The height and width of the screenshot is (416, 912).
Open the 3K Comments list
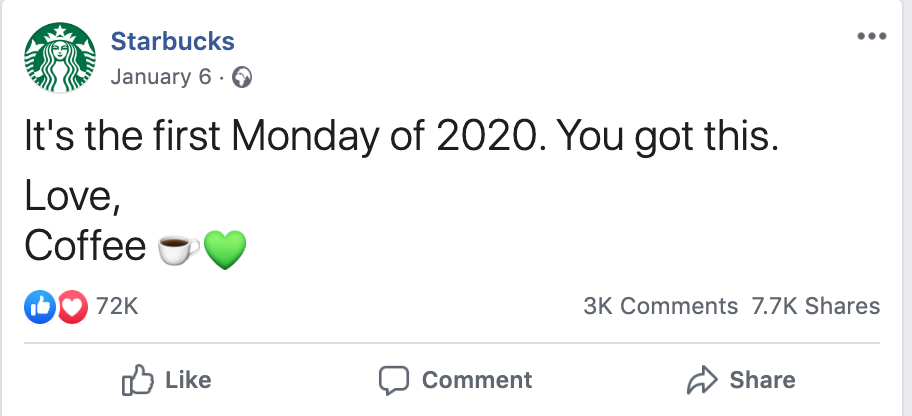[660, 306]
